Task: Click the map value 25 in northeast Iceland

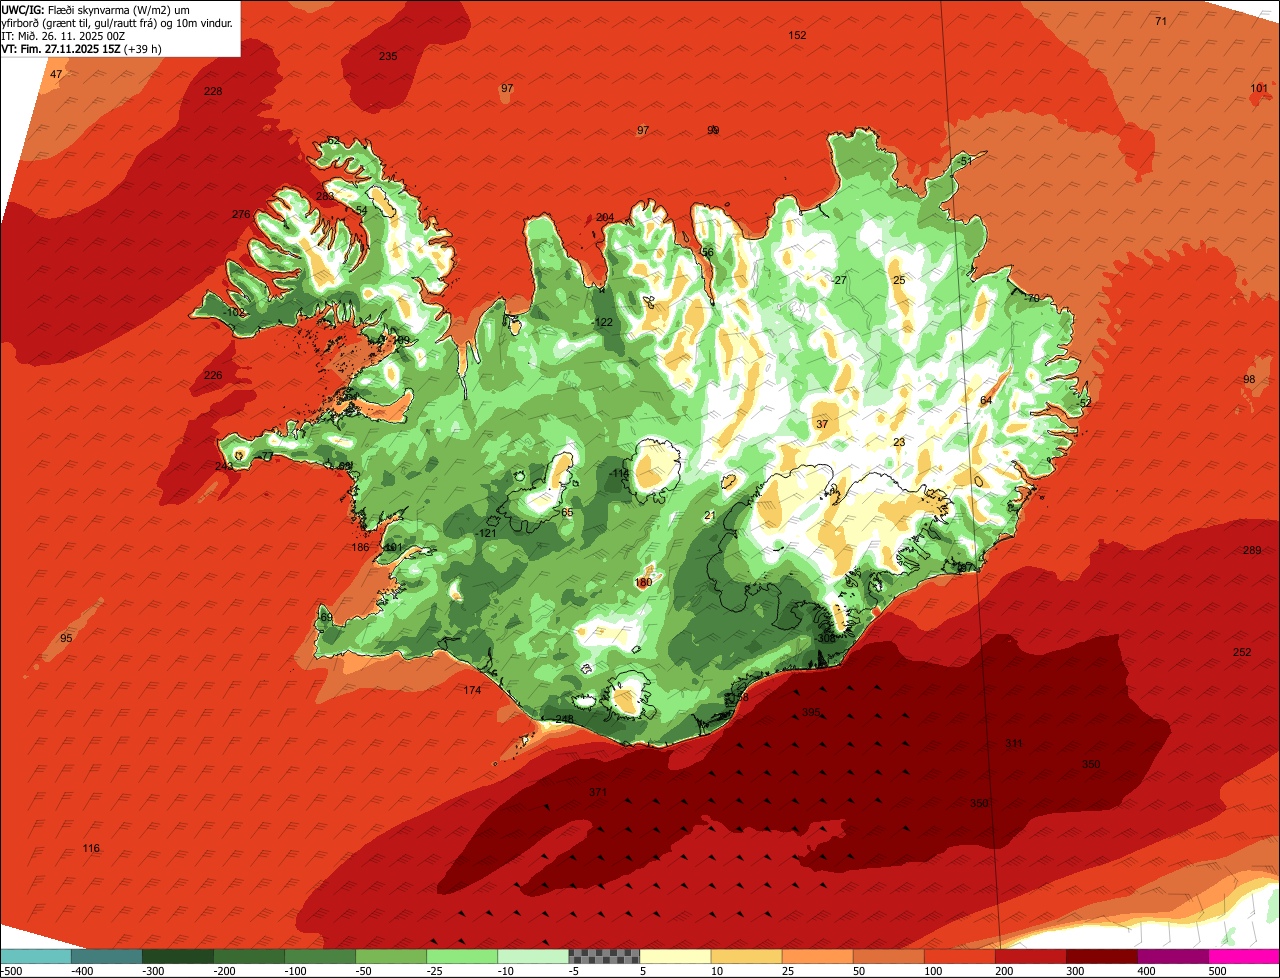Action: [899, 280]
